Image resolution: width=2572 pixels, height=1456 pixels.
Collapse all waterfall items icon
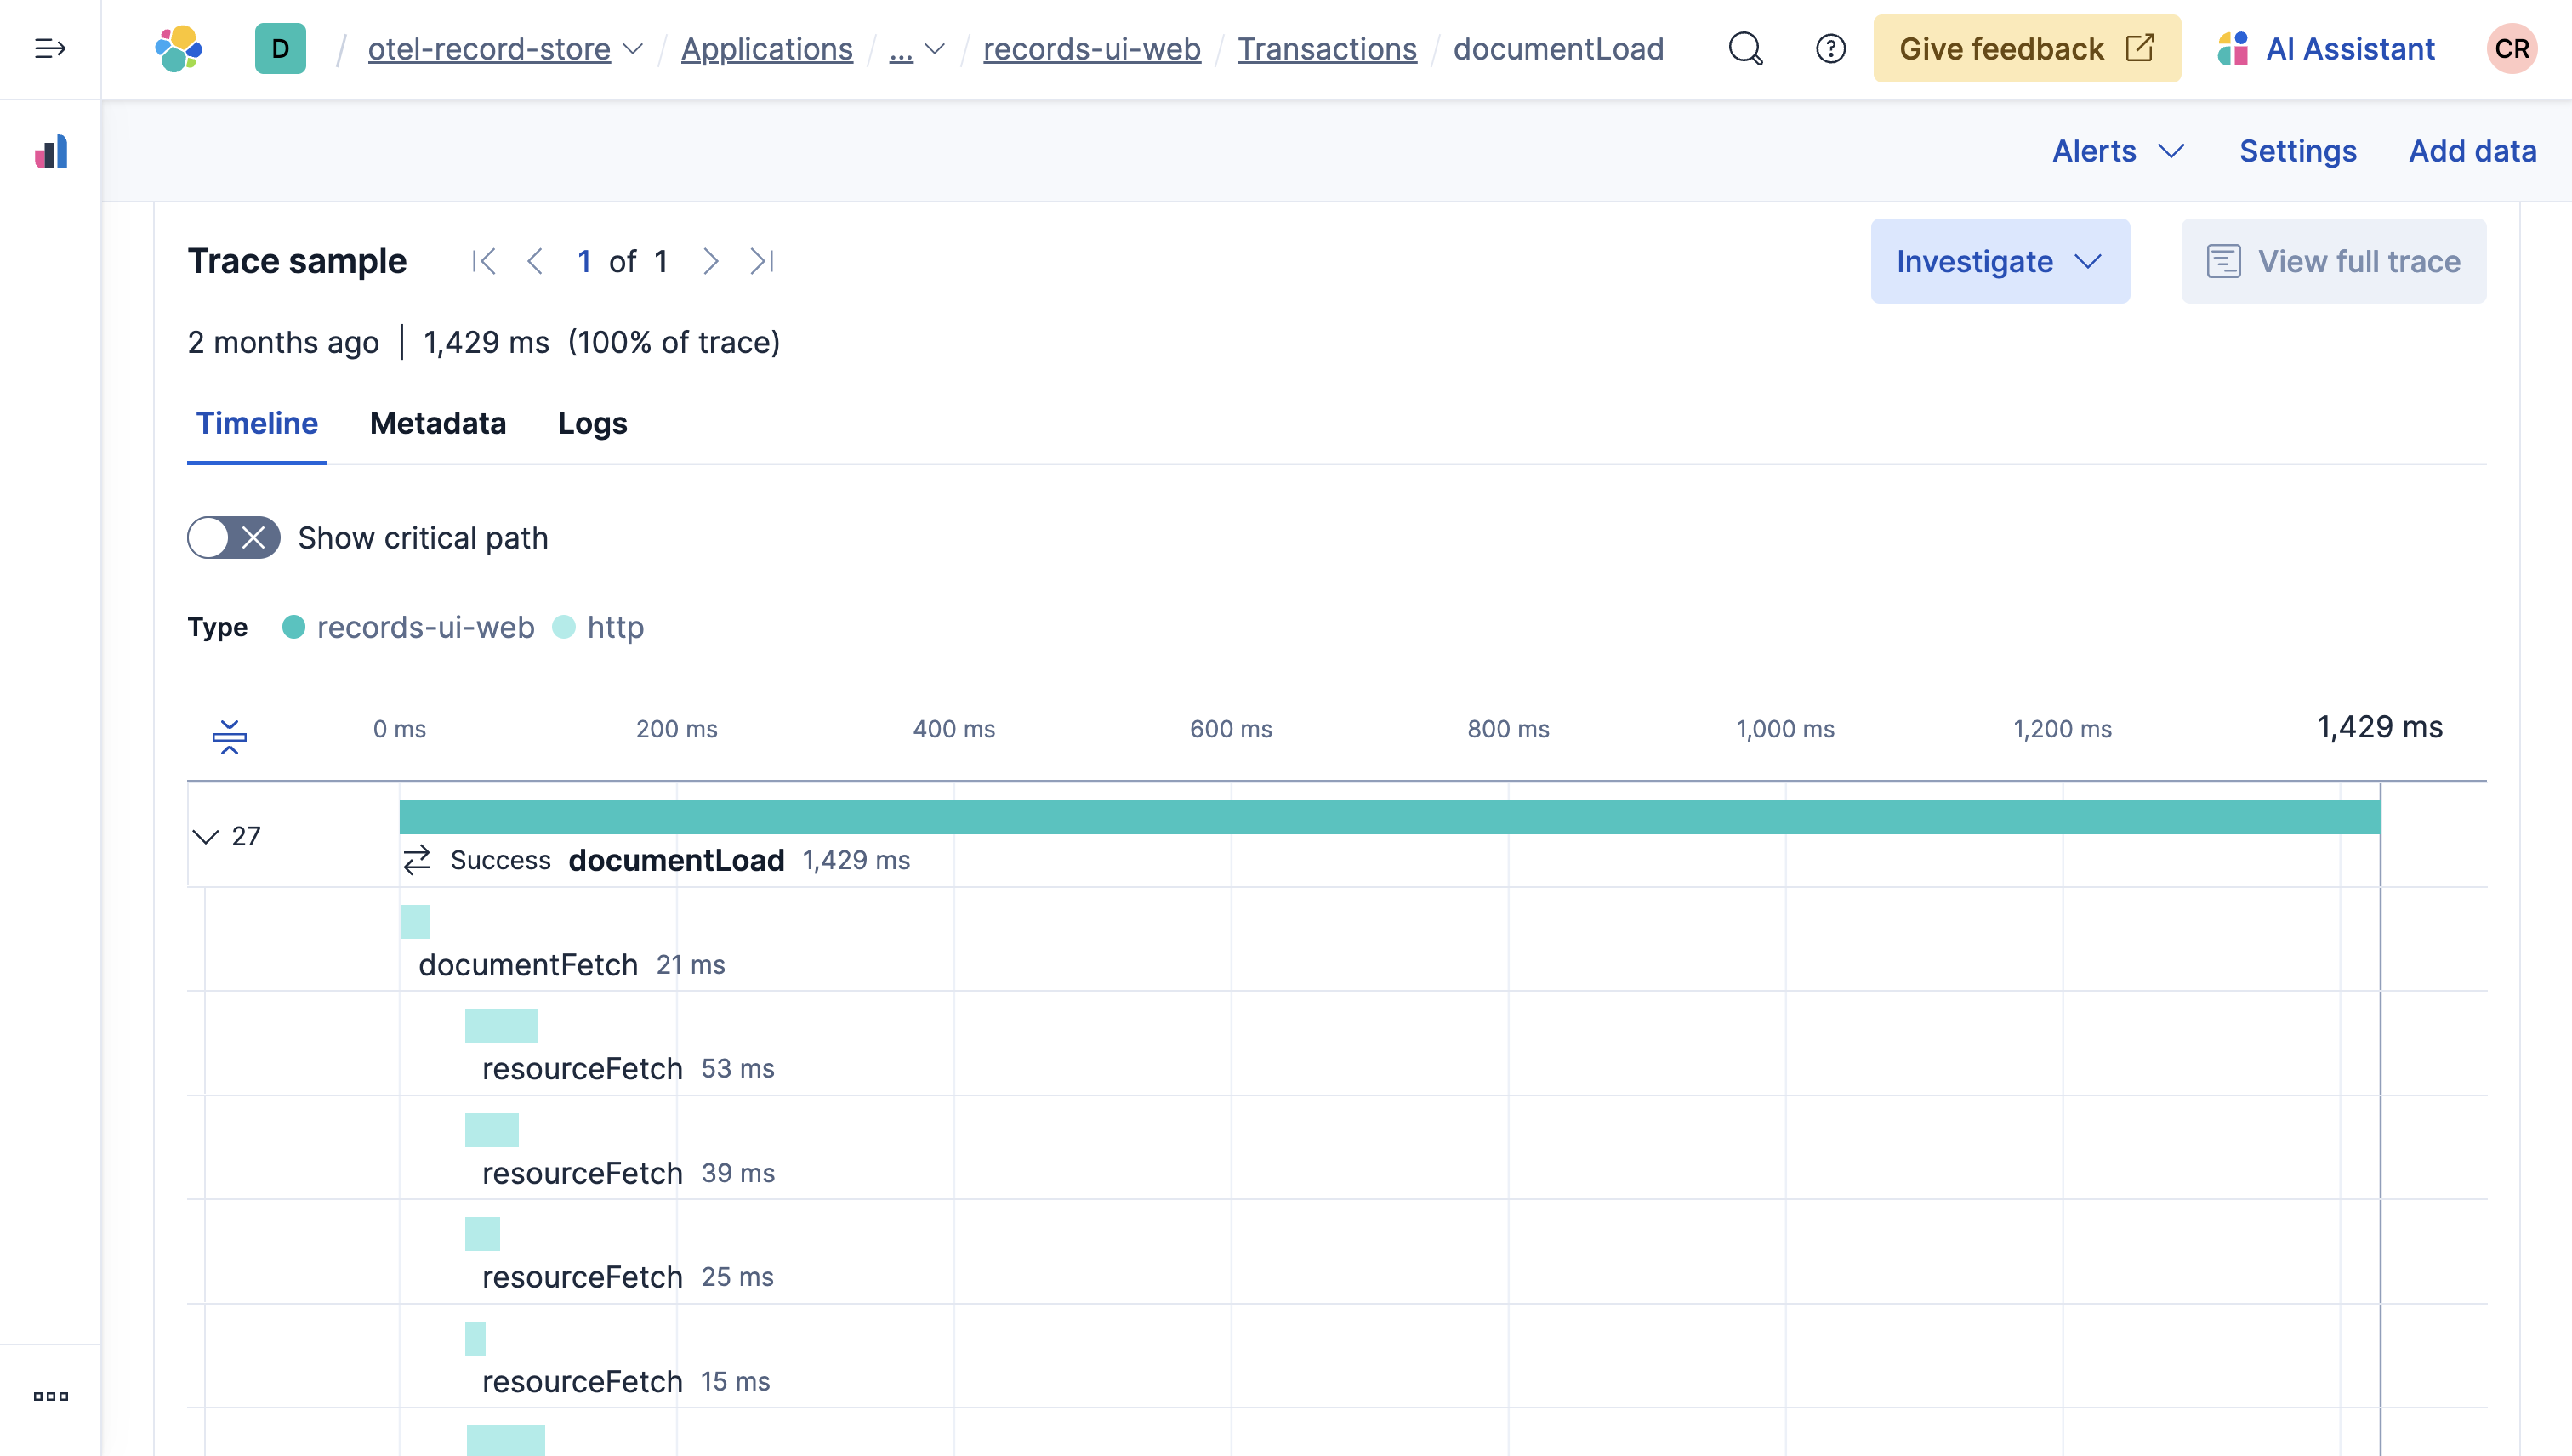click(x=229, y=737)
